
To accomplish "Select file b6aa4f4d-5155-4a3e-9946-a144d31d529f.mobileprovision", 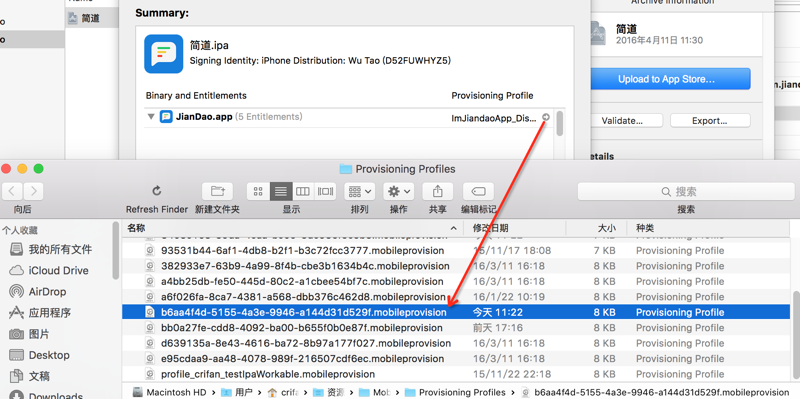I will pyautogui.click(x=304, y=312).
